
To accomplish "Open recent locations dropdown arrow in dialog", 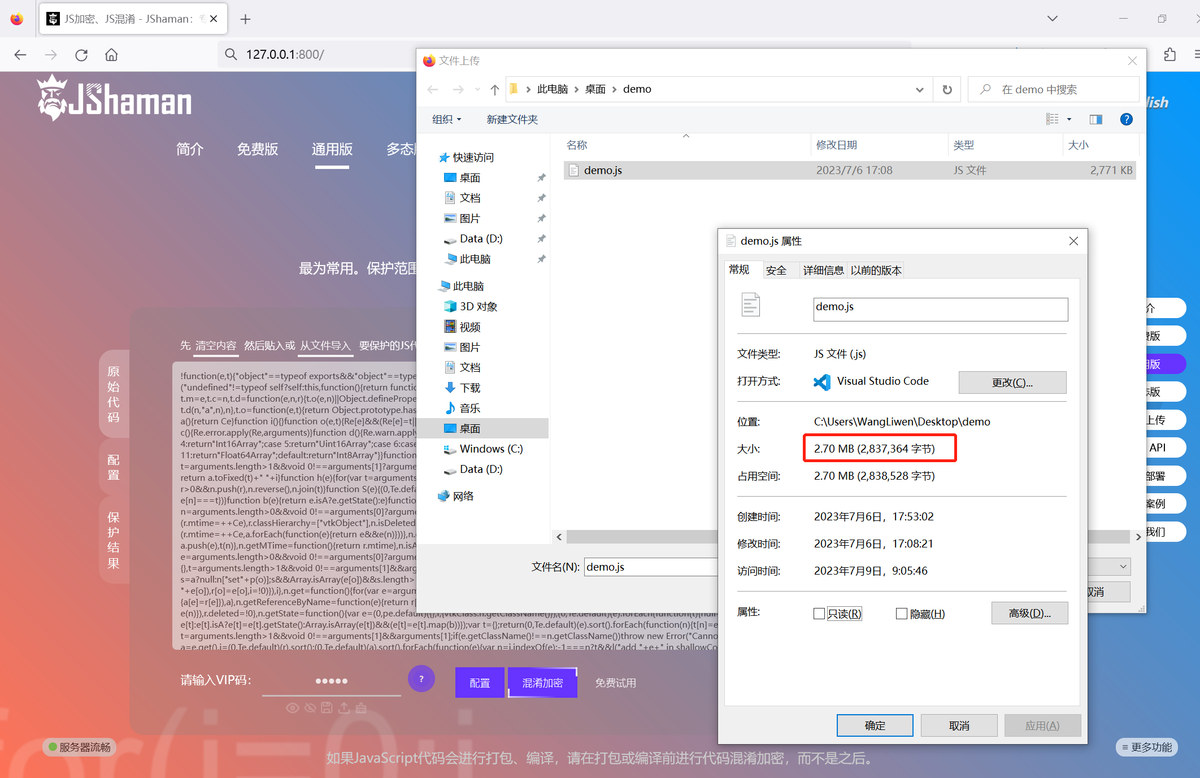I will pos(477,89).
